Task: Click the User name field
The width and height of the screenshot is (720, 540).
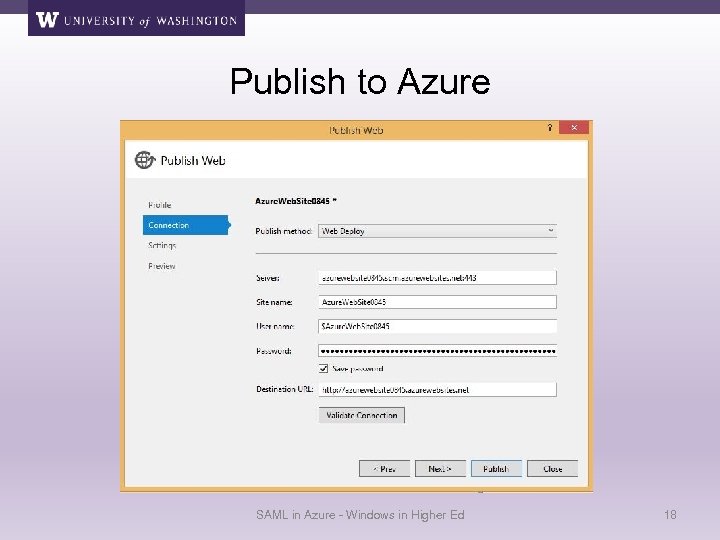Action: pos(437,326)
